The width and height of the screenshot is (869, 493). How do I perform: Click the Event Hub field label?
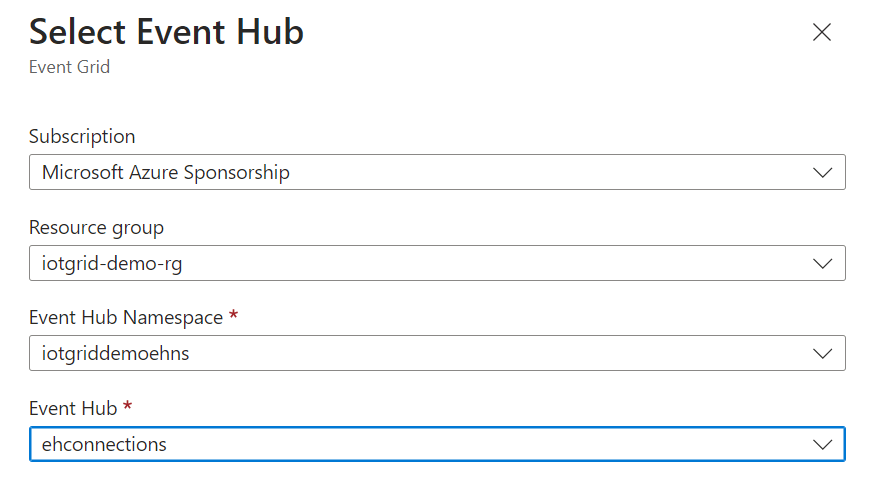tap(71, 408)
